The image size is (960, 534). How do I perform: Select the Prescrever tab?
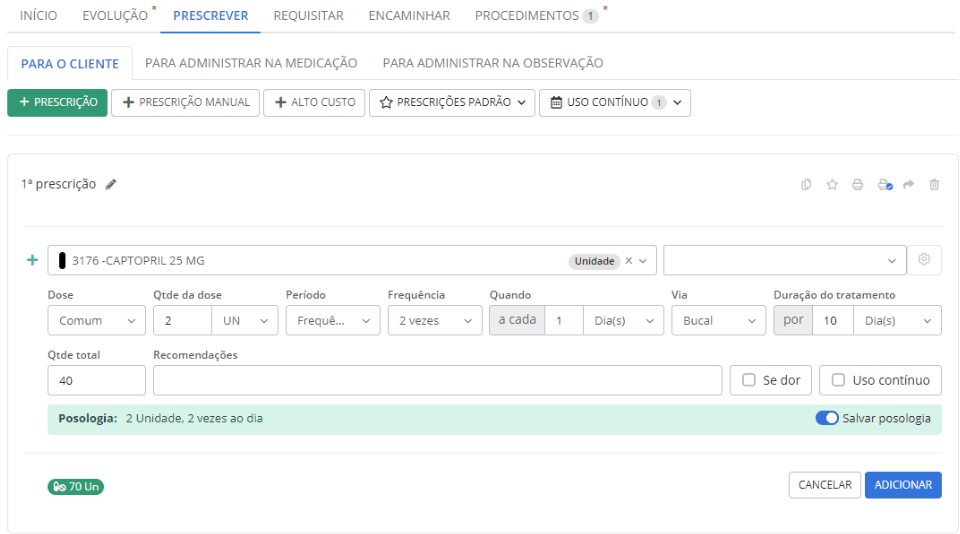211,16
